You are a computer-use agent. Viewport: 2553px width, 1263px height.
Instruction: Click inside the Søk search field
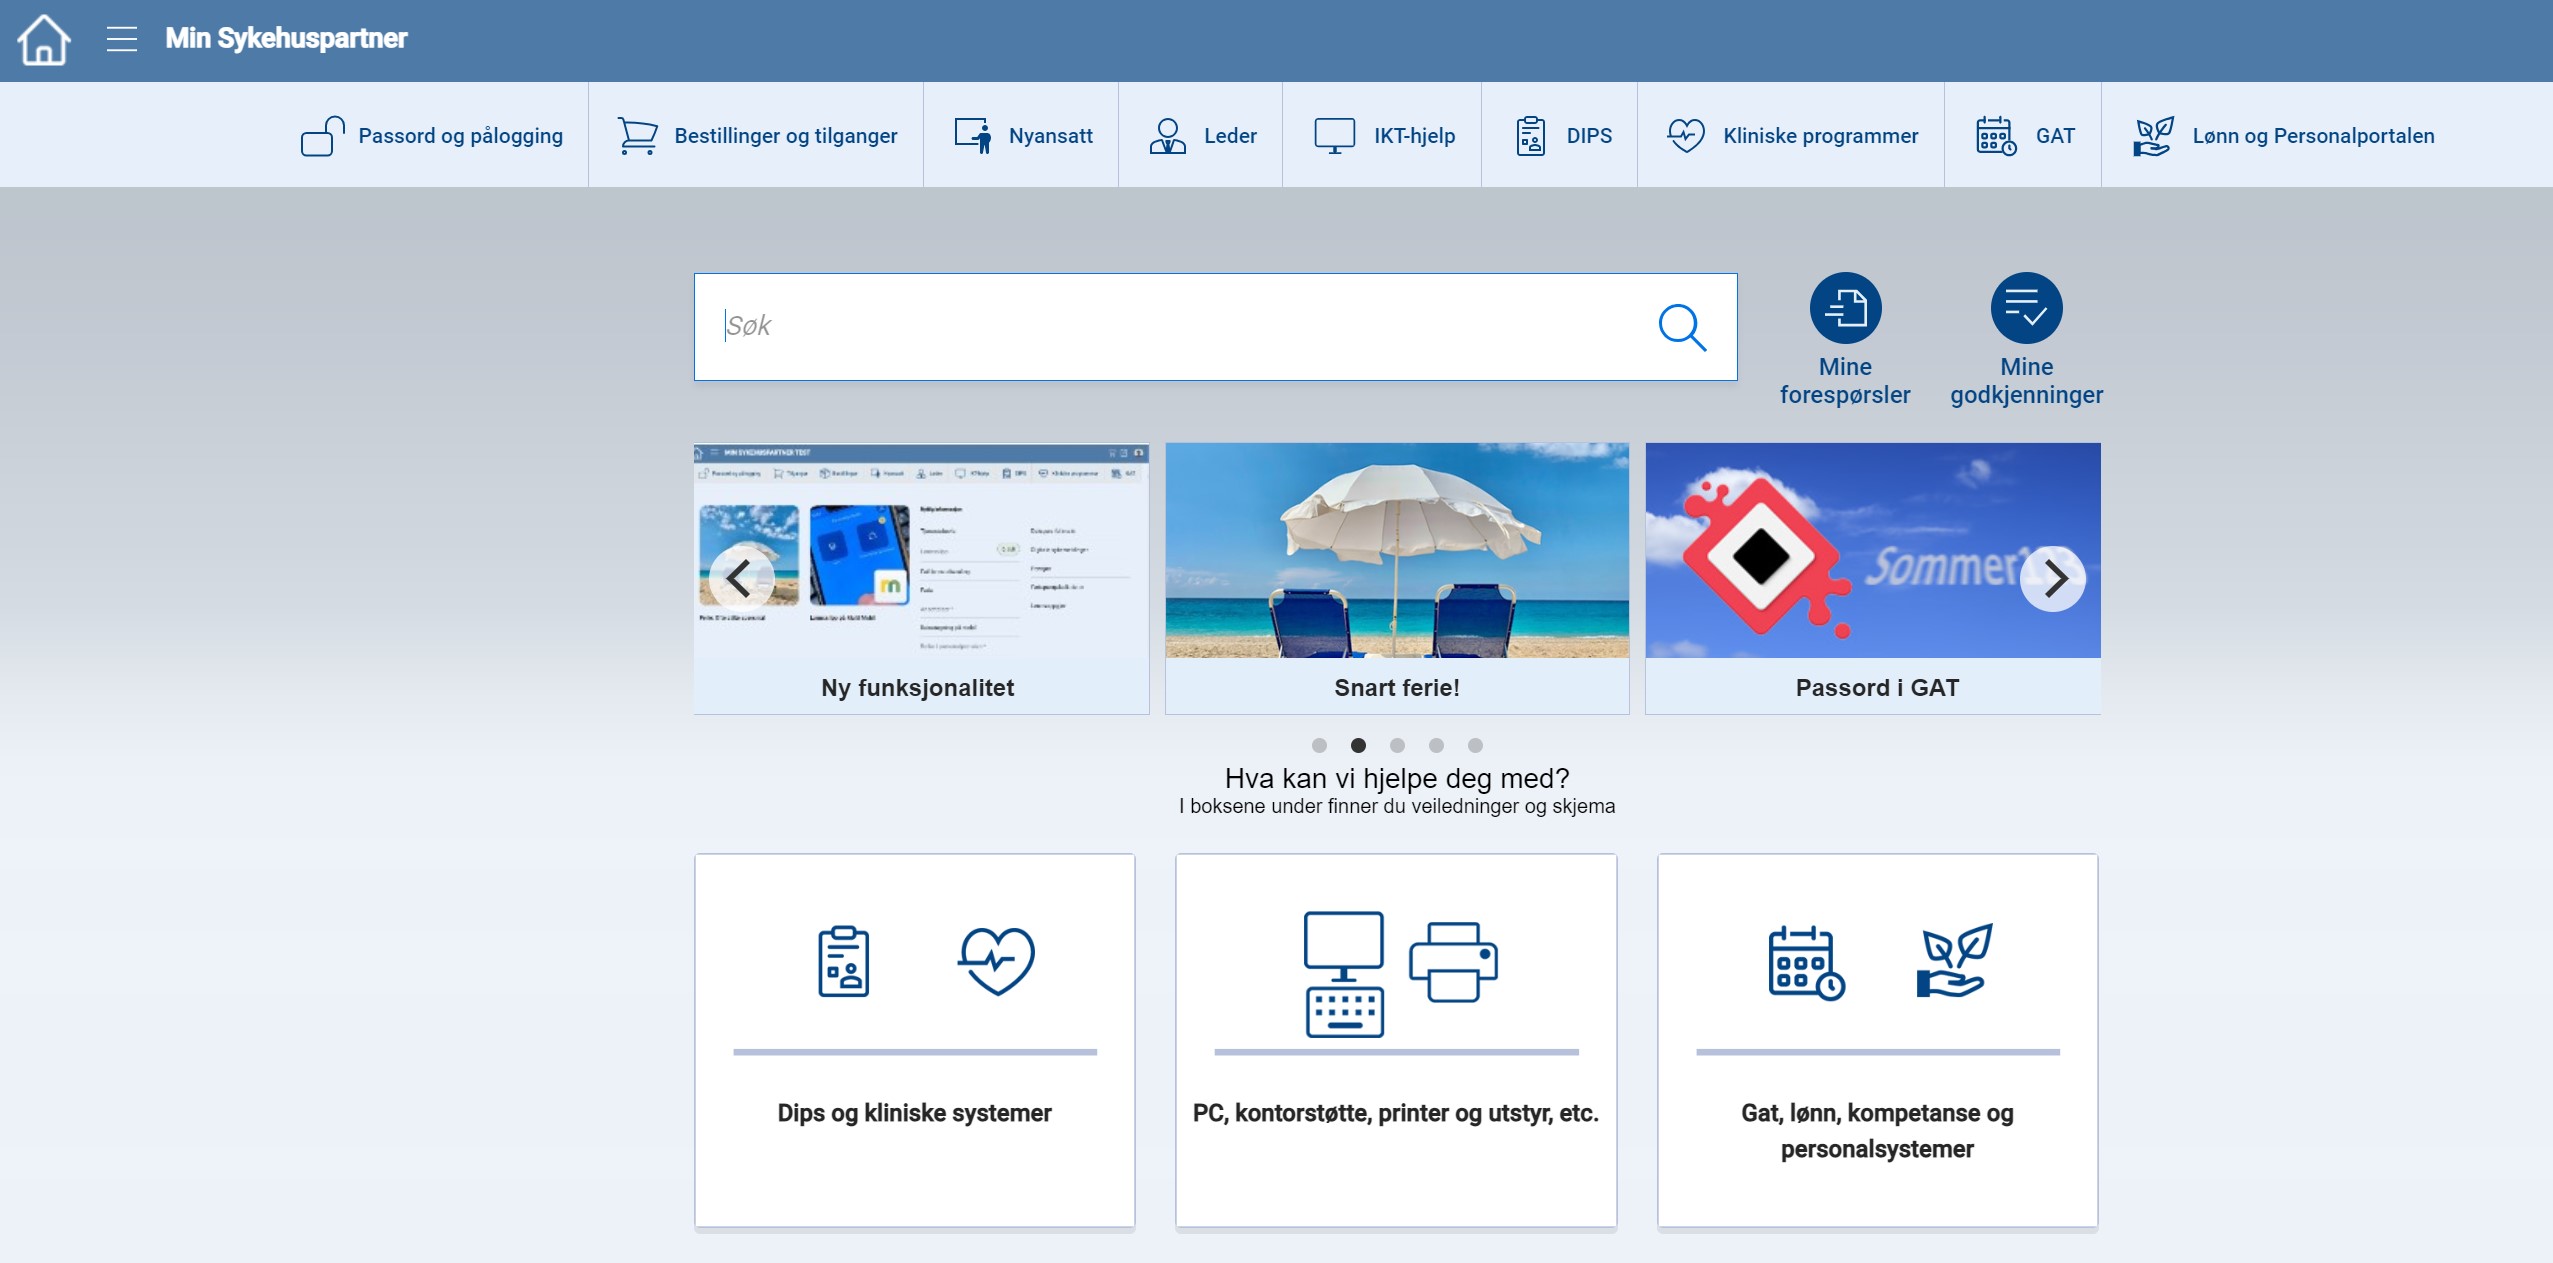pyautogui.click(x=1150, y=326)
